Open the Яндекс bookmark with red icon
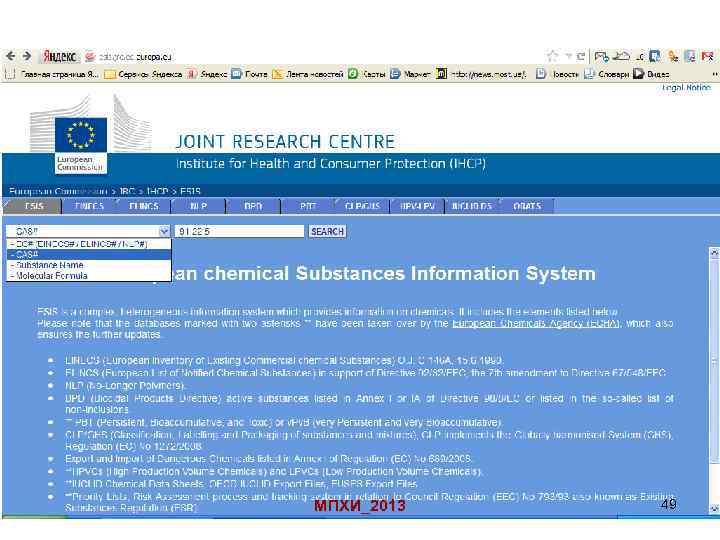Image resolution: width=720 pixels, height=540 pixels. click(207, 74)
